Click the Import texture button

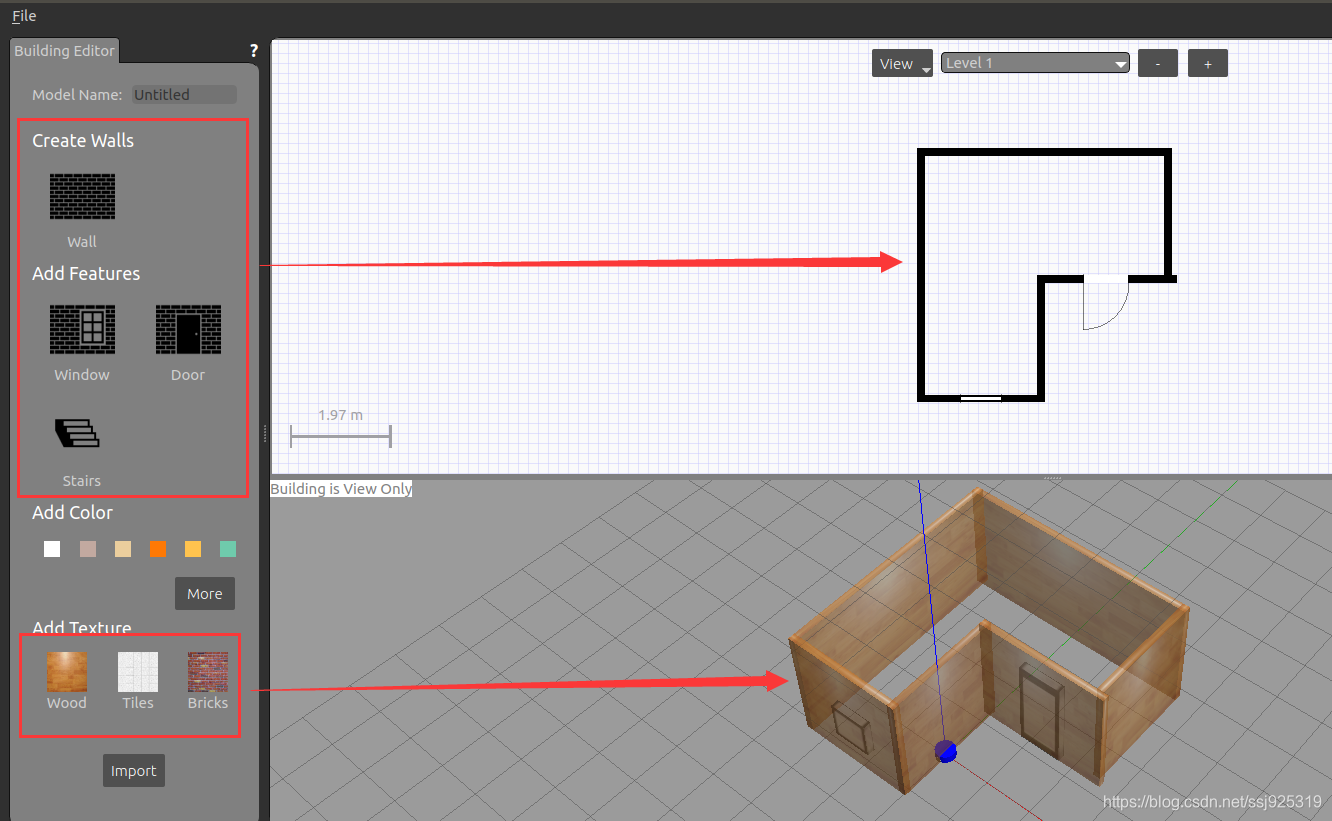click(x=134, y=771)
